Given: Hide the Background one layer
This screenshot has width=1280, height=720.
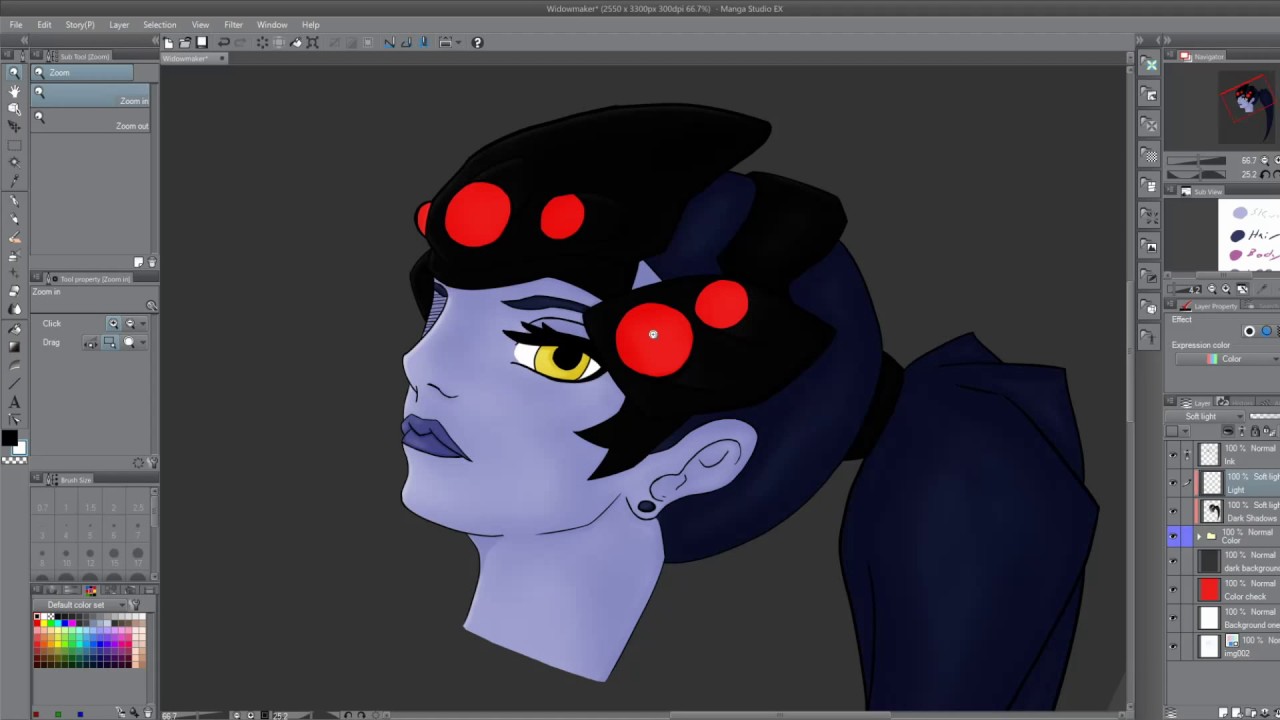Looking at the screenshot, I should click(x=1173, y=618).
